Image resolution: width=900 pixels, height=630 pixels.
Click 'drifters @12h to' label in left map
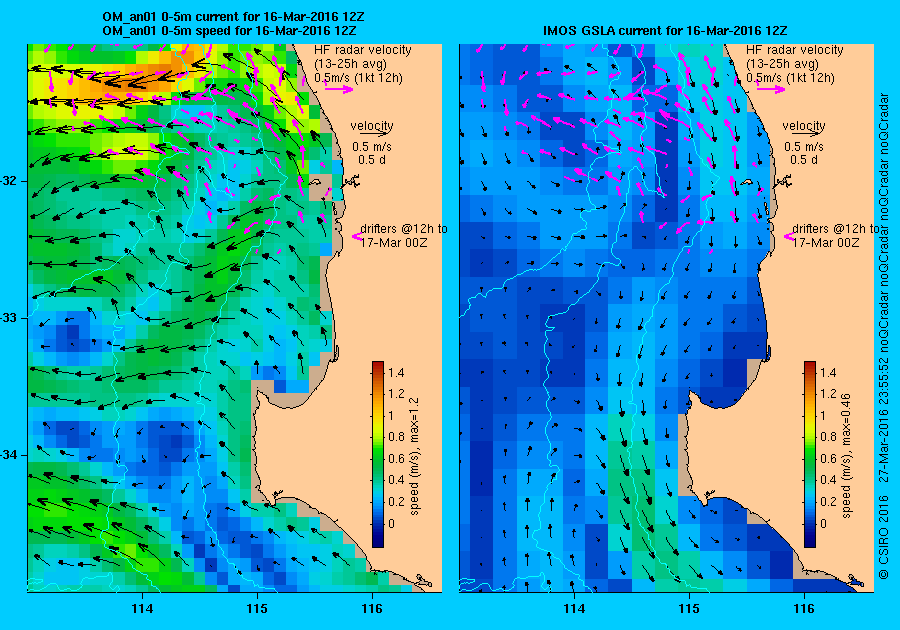coord(404,228)
